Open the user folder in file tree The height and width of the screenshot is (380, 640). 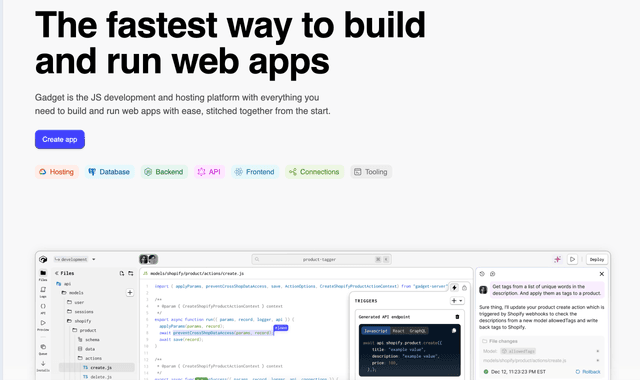76,302
